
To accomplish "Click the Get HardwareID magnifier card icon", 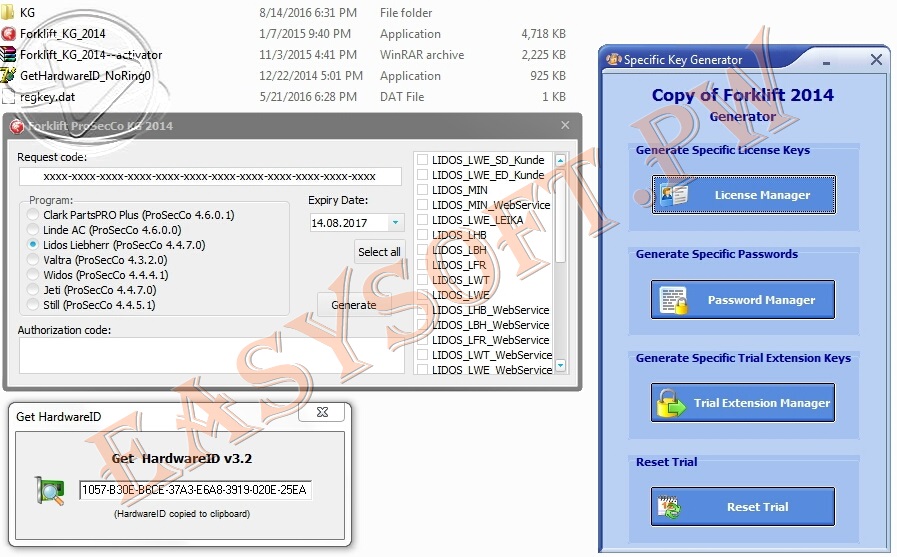I will [x=49, y=491].
